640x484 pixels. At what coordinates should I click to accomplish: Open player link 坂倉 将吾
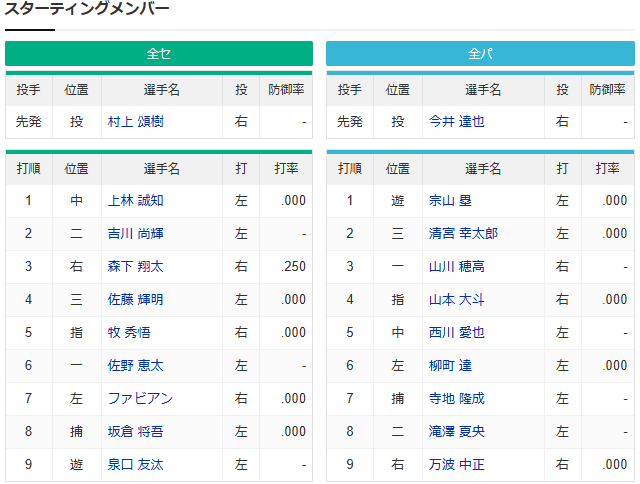[136, 432]
